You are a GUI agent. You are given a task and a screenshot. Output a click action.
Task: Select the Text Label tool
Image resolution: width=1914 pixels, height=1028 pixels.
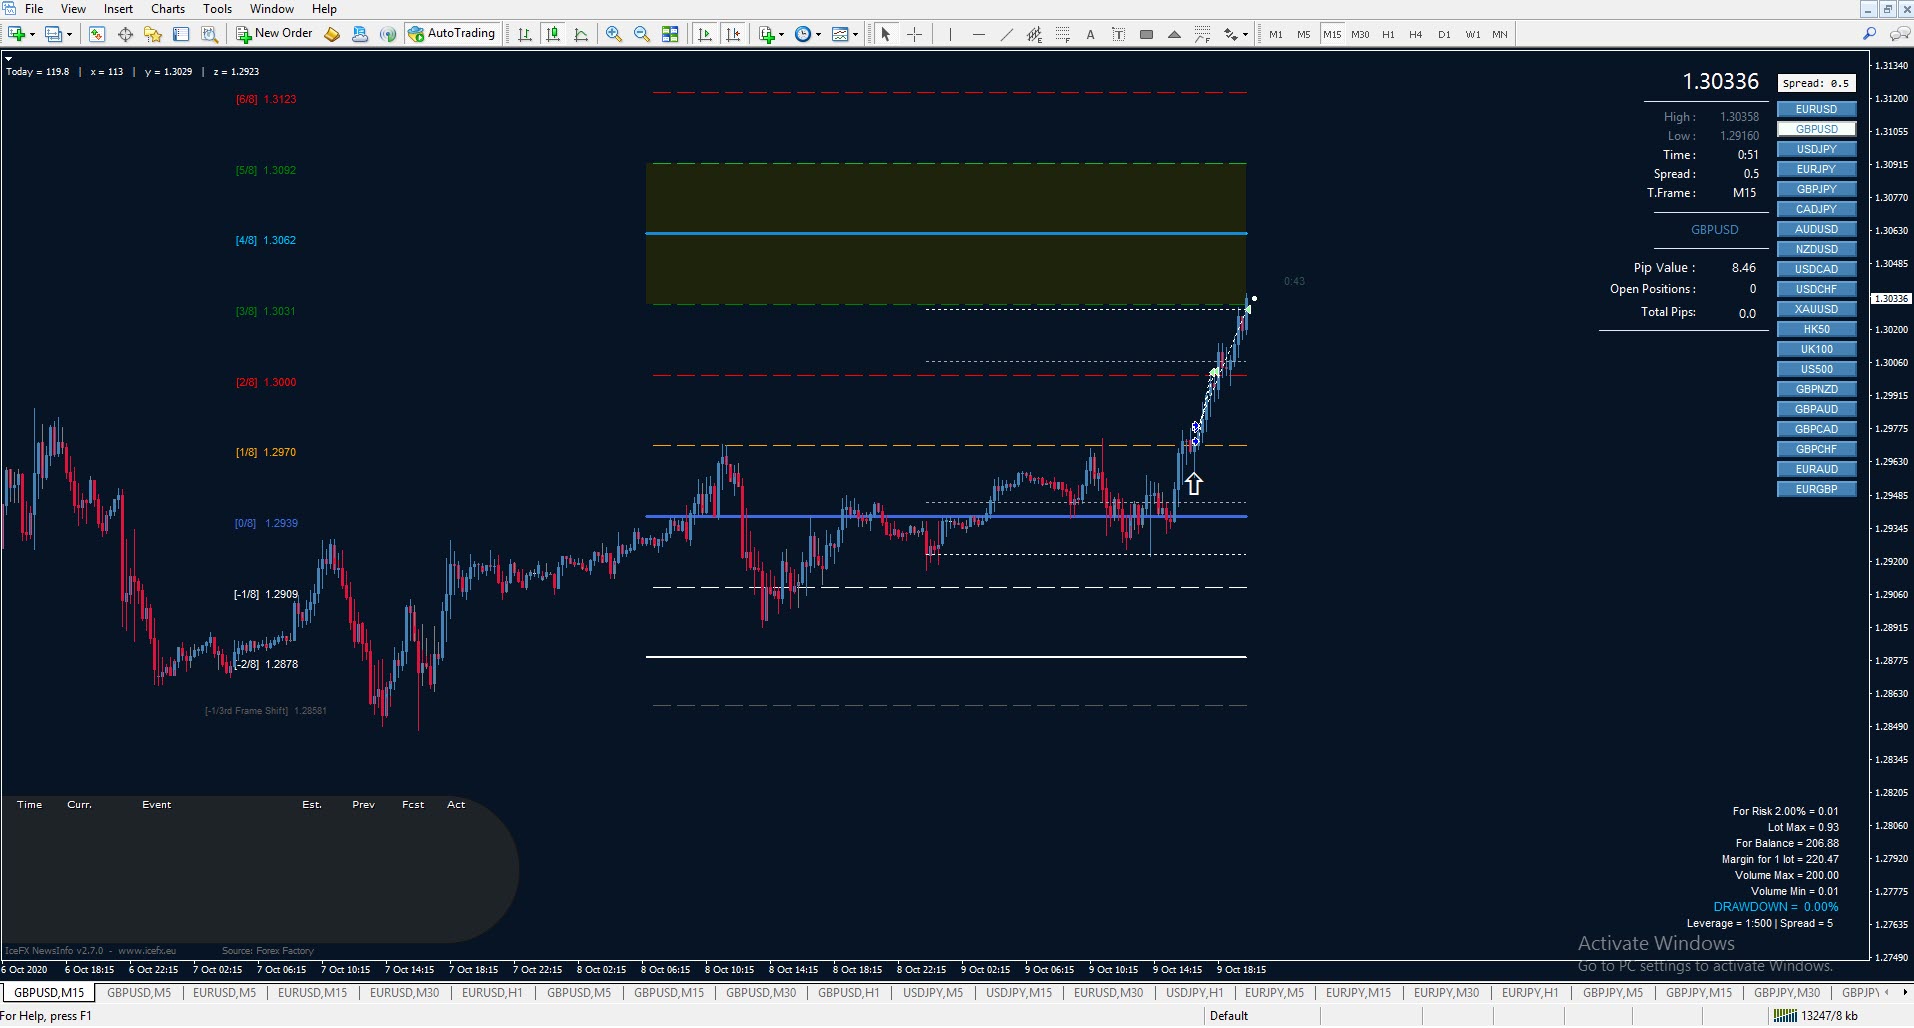tap(1118, 34)
